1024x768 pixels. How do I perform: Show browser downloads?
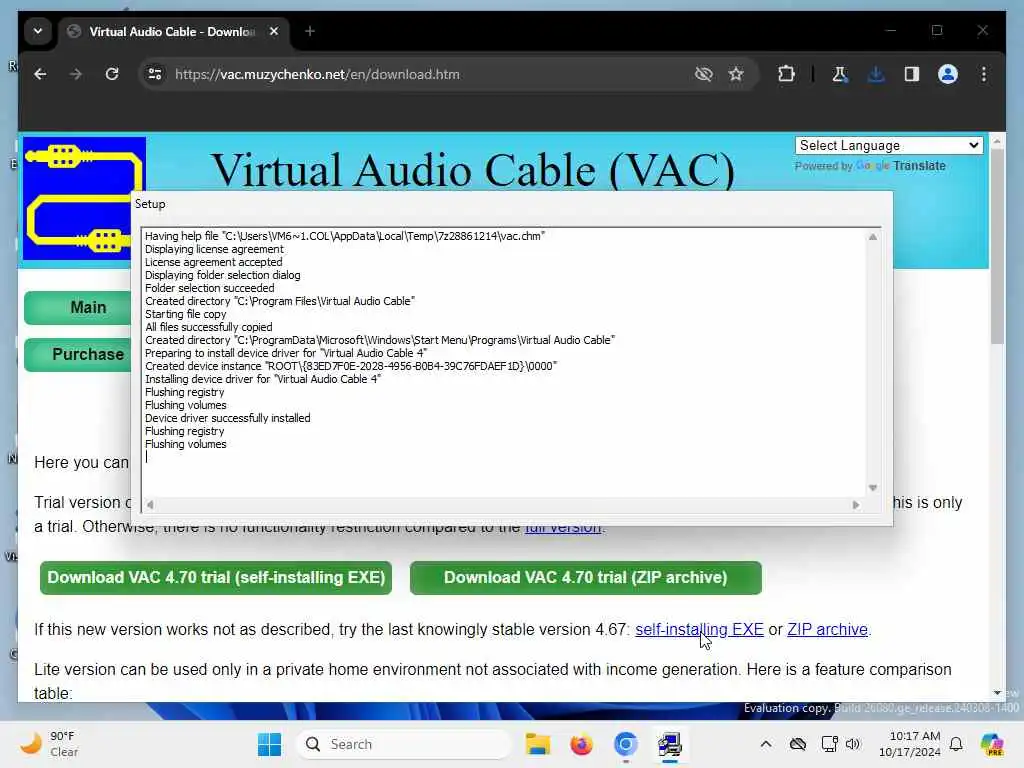click(876, 74)
